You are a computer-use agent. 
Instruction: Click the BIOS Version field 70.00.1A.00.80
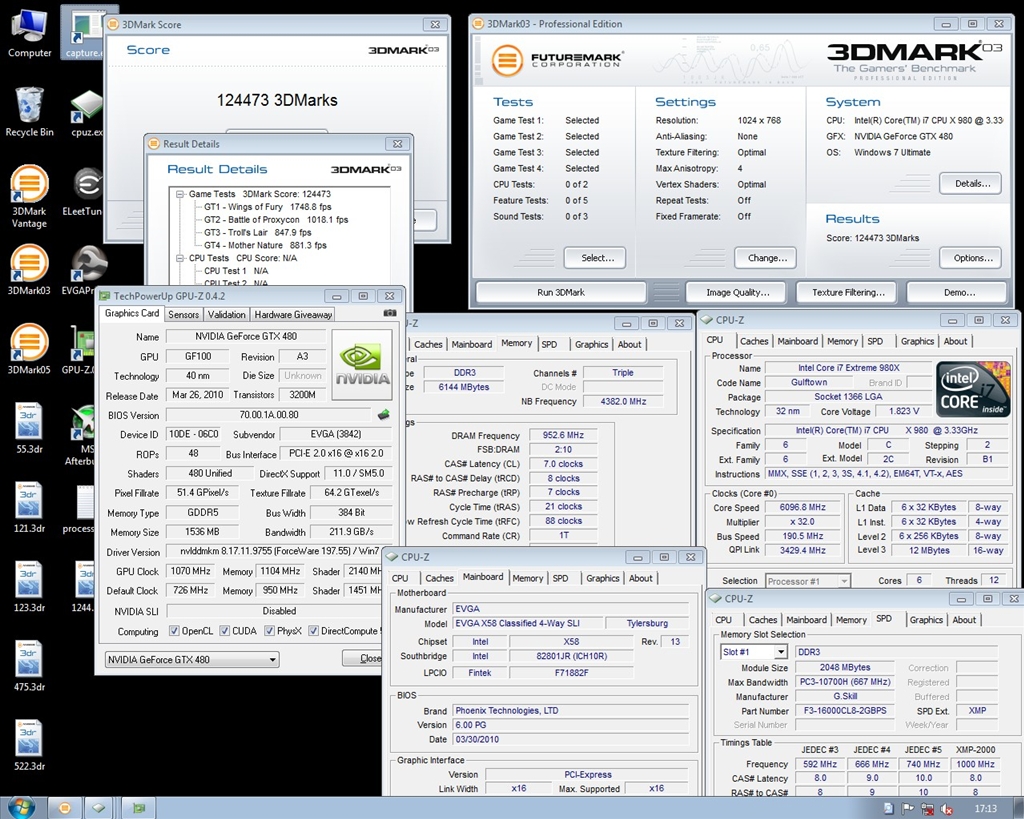point(268,415)
